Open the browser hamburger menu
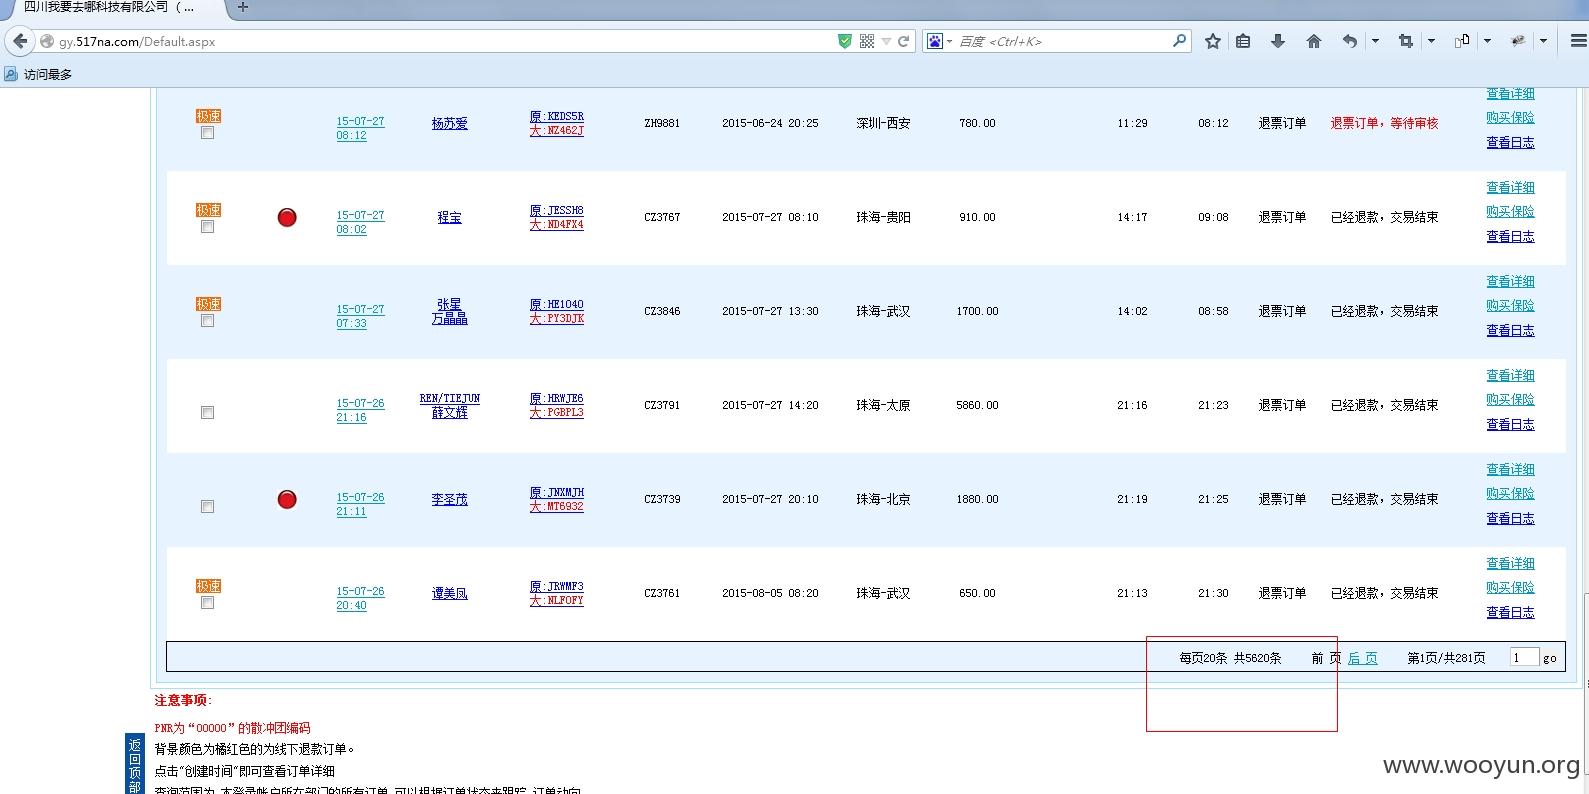Viewport: 1589px width, 794px height. [1579, 41]
